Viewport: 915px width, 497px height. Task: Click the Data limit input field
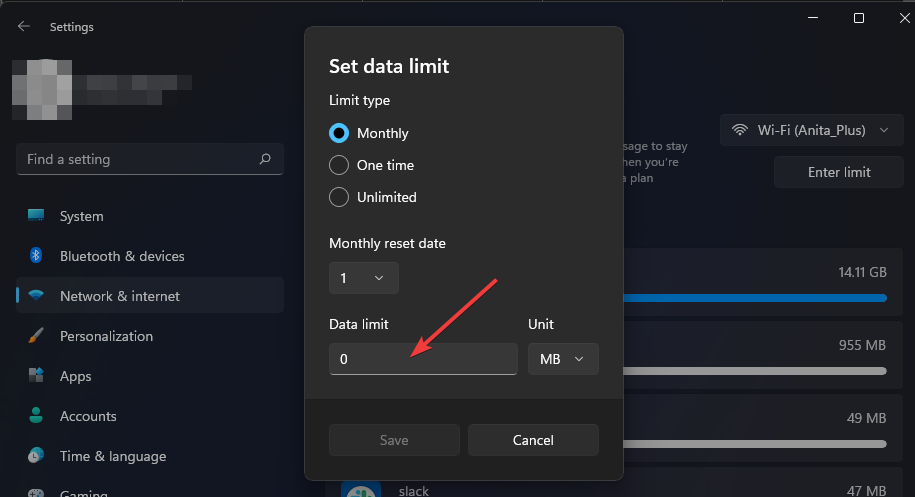click(x=423, y=359)
